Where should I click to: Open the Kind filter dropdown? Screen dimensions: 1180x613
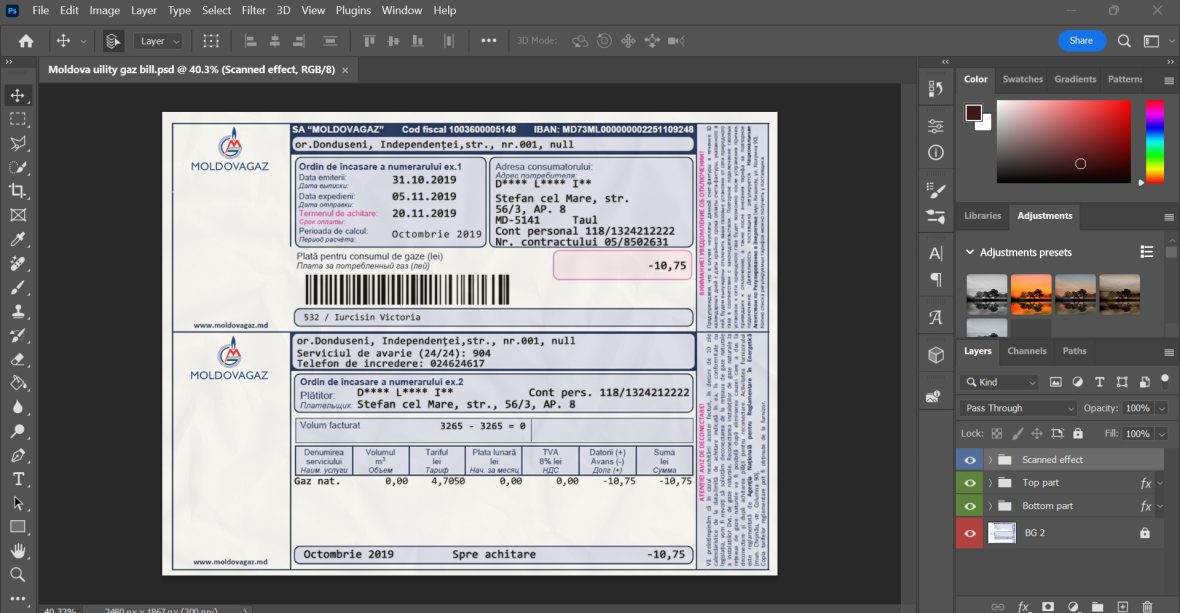tap(999, 382)
